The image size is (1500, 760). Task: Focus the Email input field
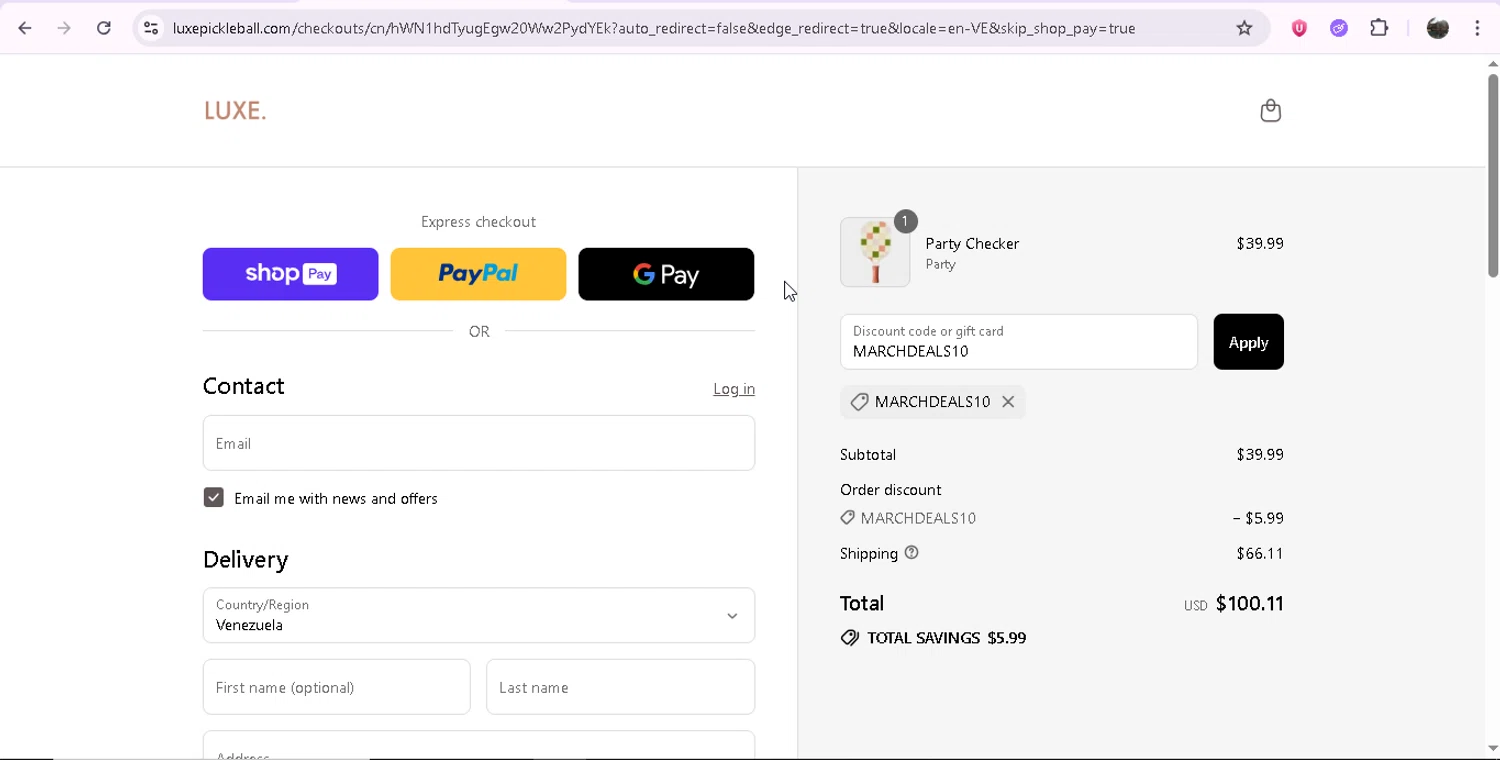479,443
